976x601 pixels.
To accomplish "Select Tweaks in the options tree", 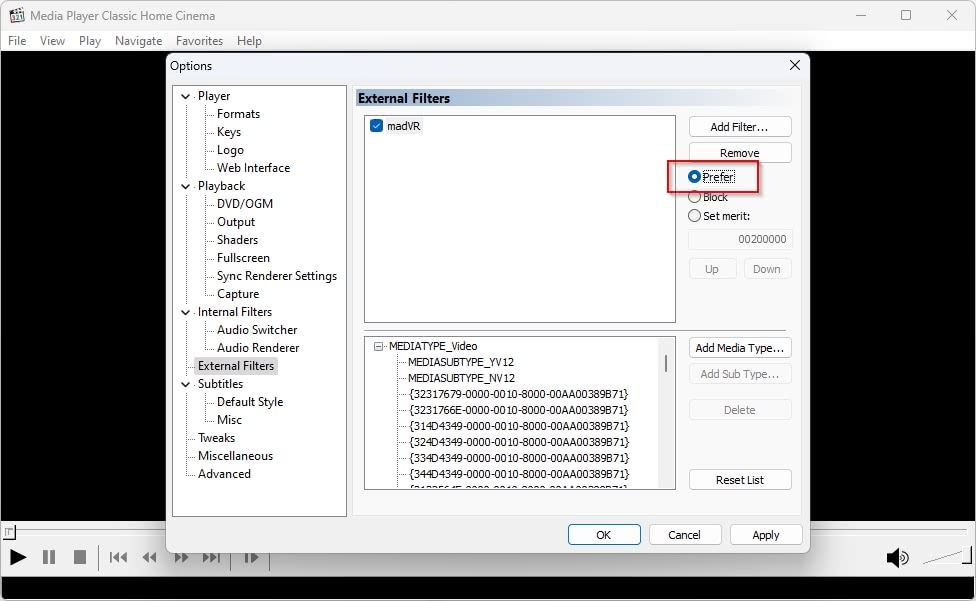I will pos(216,438).
